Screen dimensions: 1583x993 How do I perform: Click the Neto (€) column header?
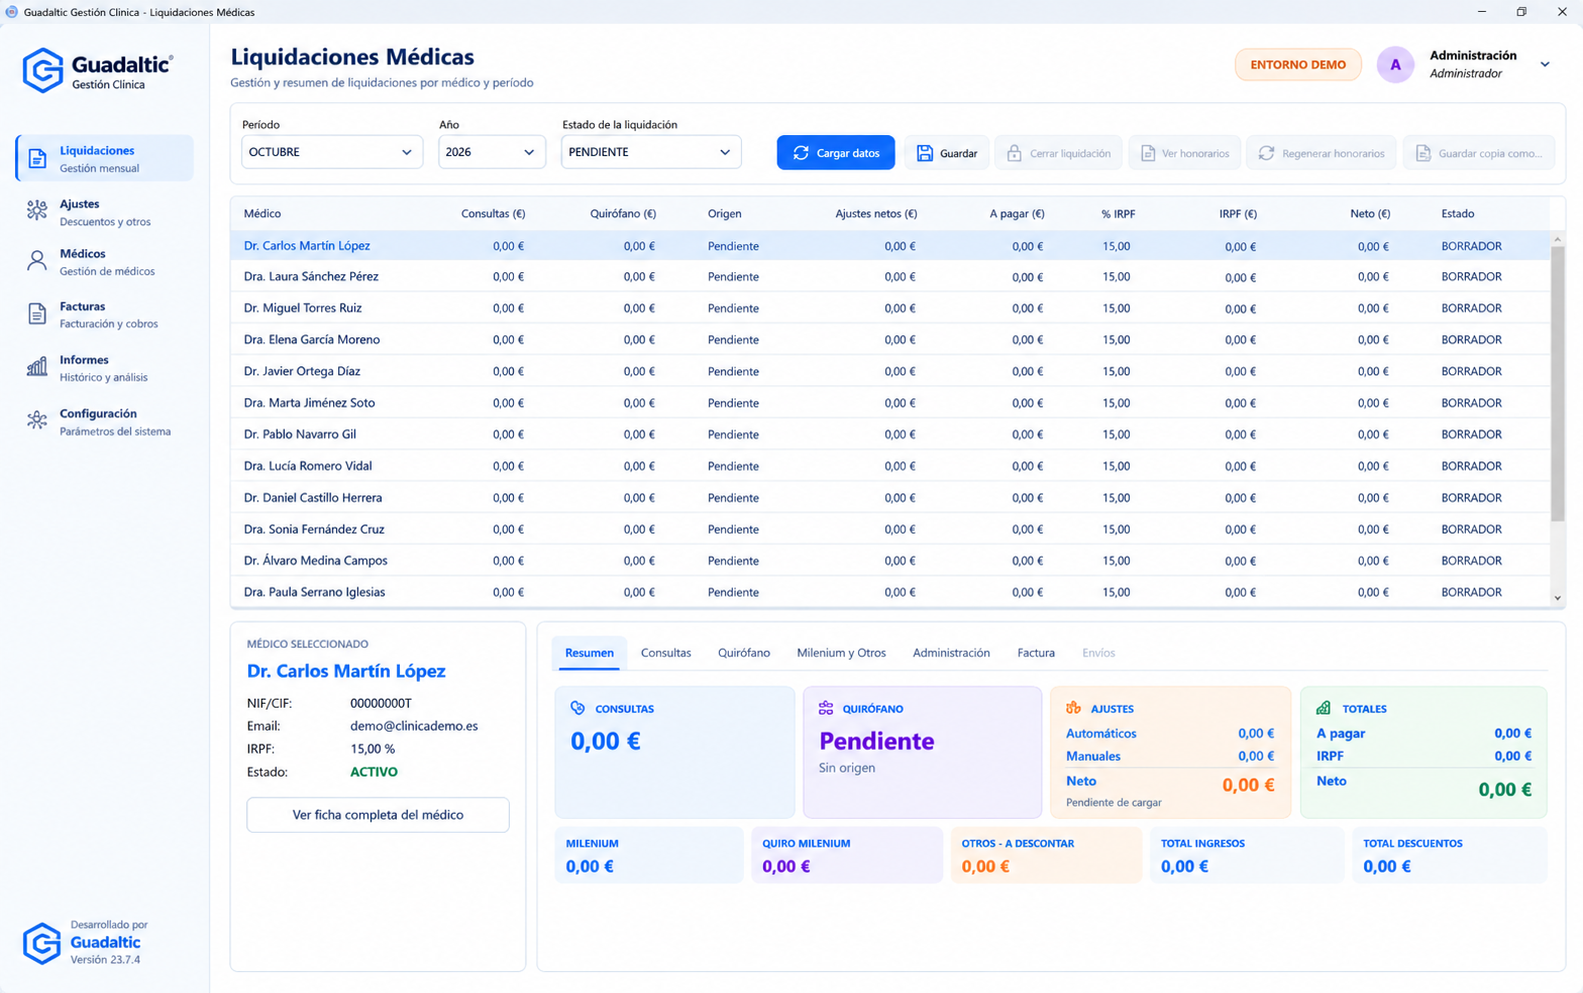coord(1370,214)
